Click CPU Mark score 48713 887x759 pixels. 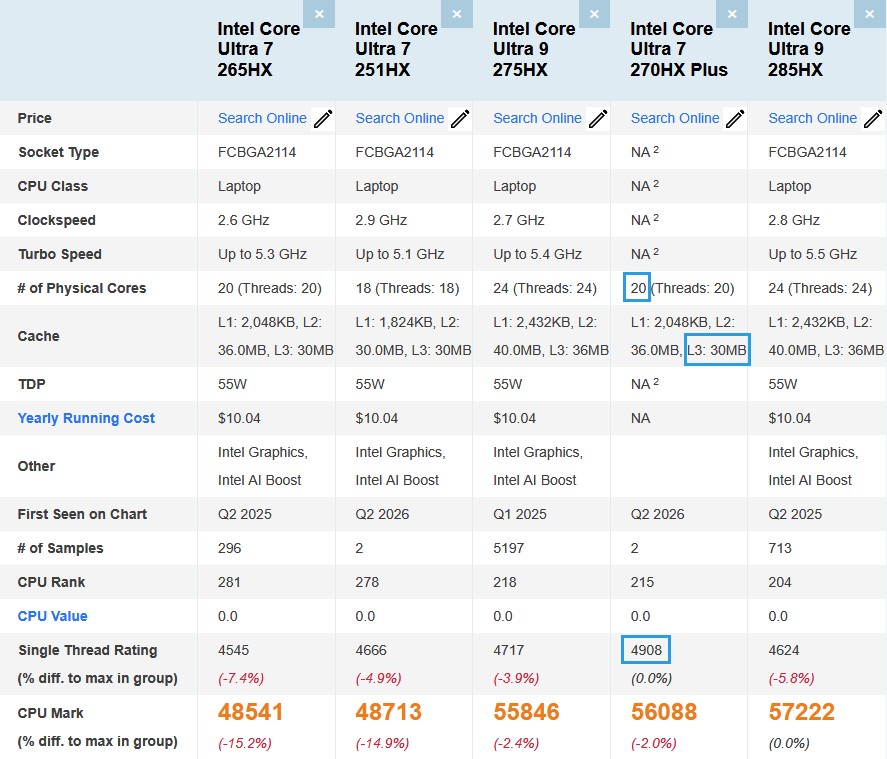(x=388, y=712)
